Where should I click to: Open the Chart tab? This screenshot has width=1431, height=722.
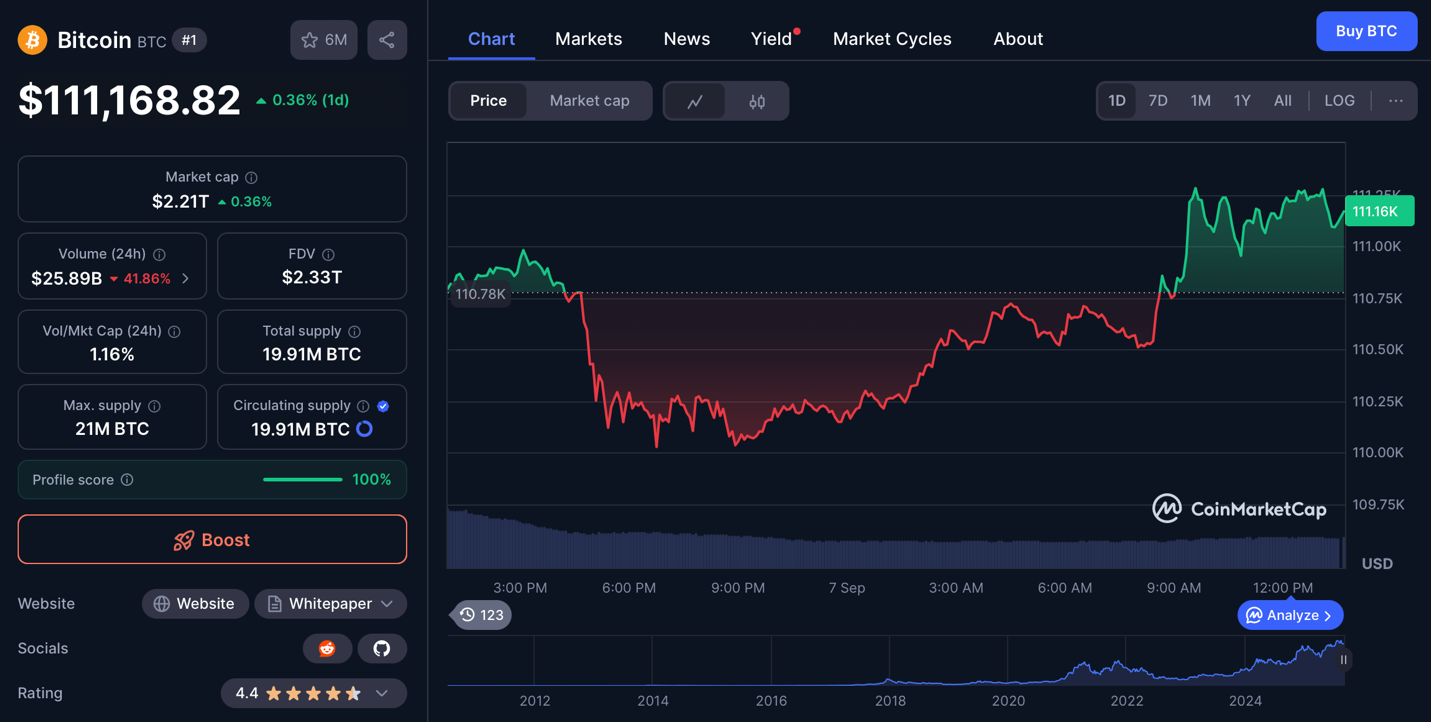tap(491, 39)
